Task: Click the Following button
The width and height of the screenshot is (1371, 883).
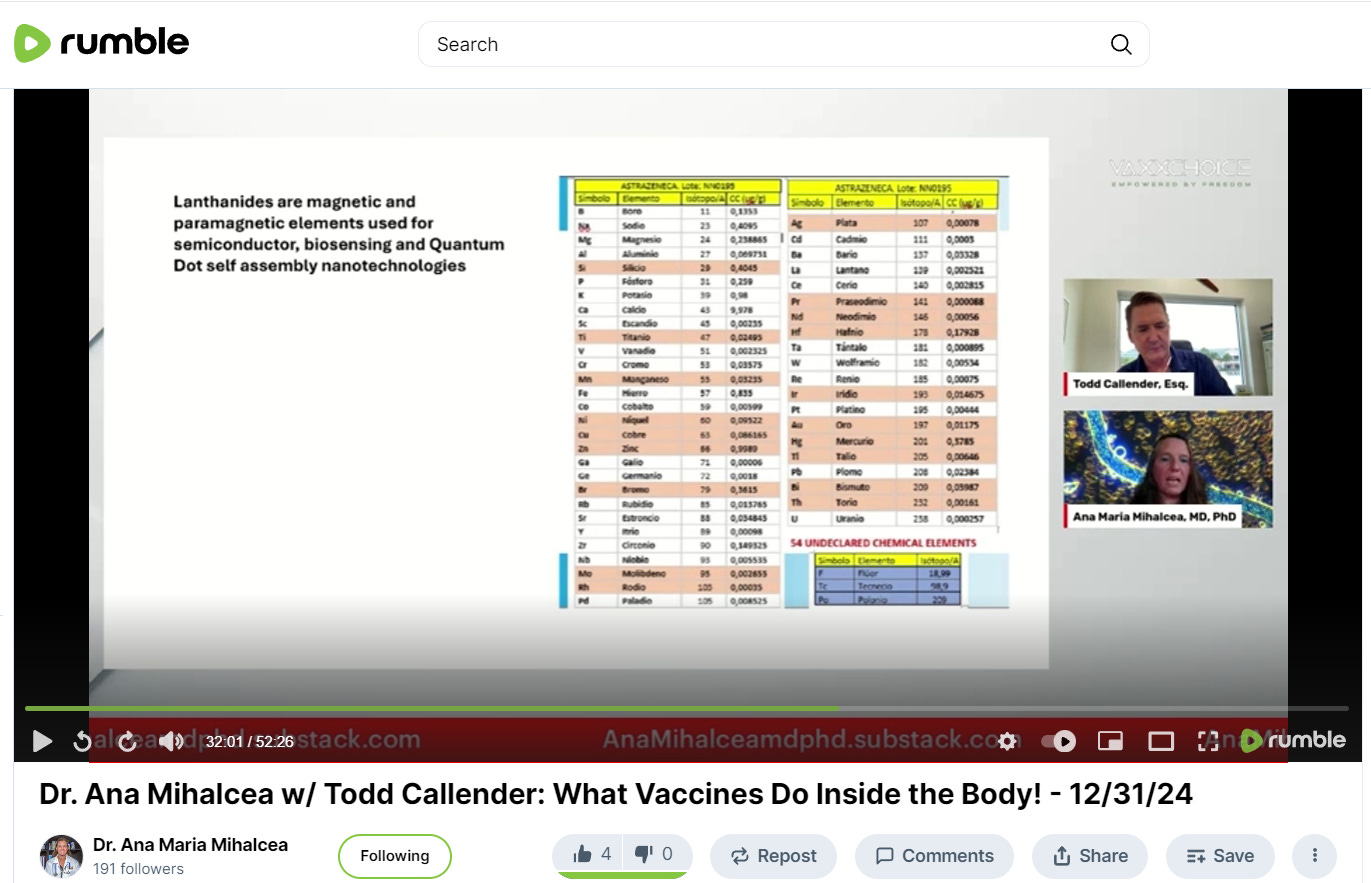Action: (x=395, y=856)
